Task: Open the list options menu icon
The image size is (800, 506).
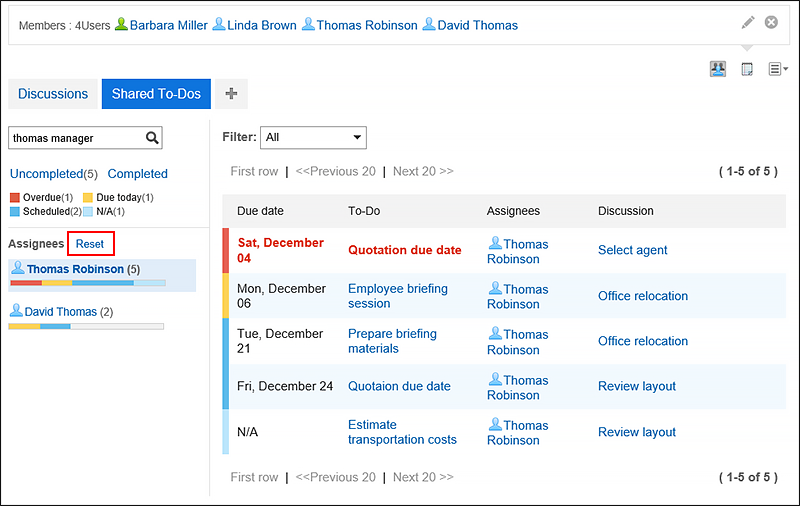Action: coord(778,69)
